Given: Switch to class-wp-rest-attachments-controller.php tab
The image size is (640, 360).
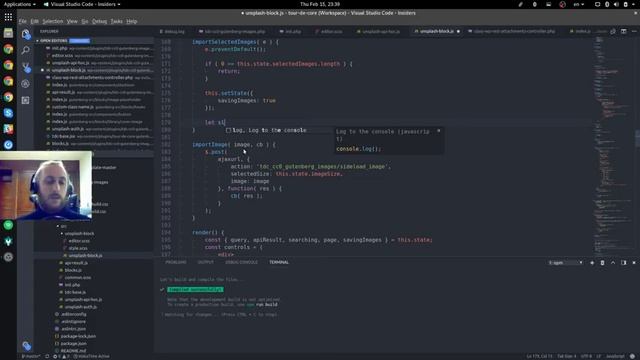Looking at the screenshot, I should tap(512, 31).
